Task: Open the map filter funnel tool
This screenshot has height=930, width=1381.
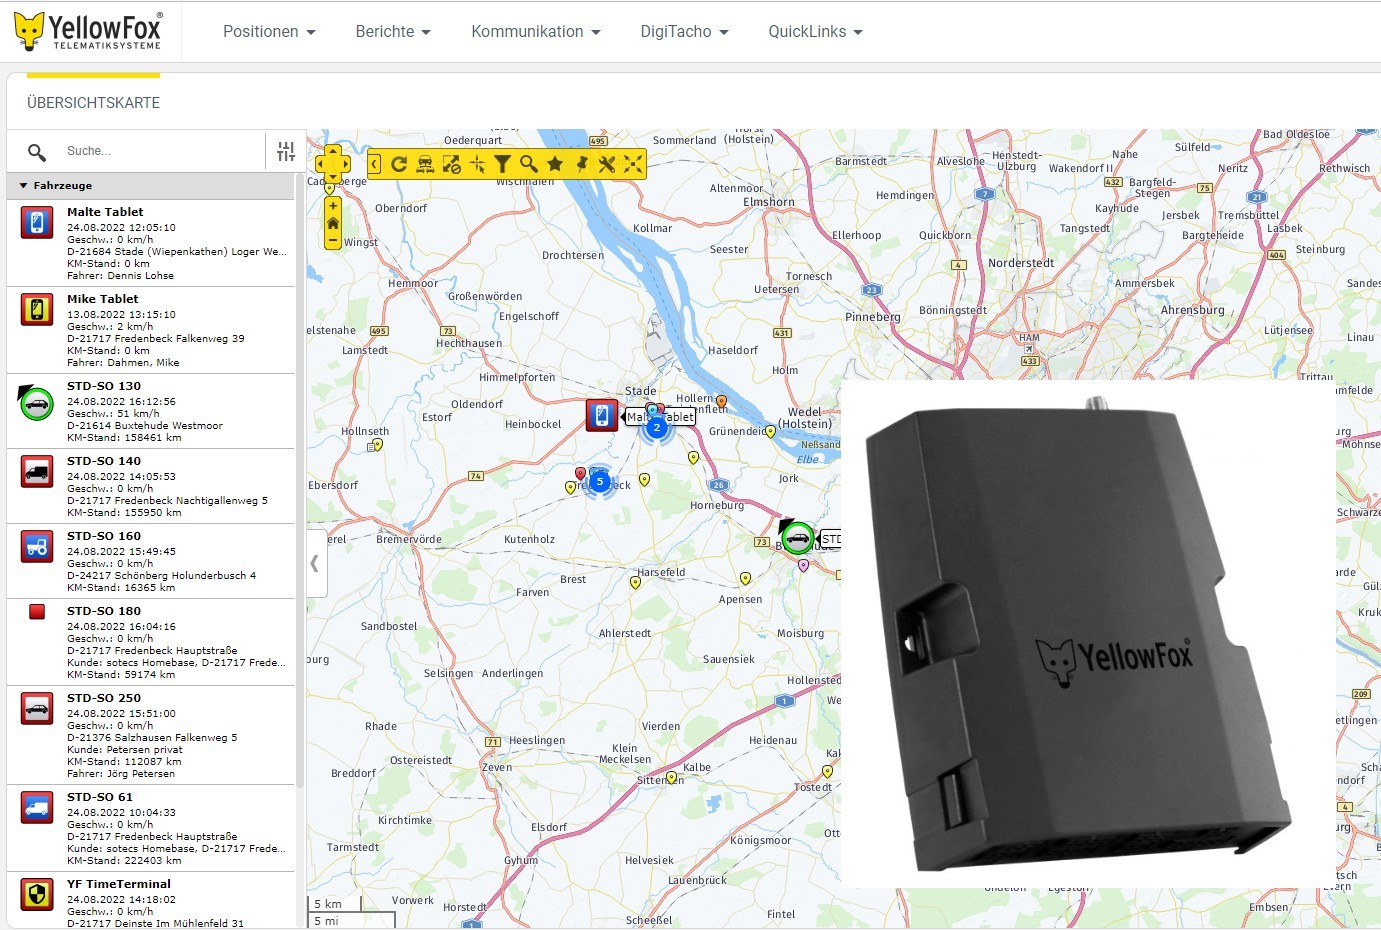Action: point(503,164)
